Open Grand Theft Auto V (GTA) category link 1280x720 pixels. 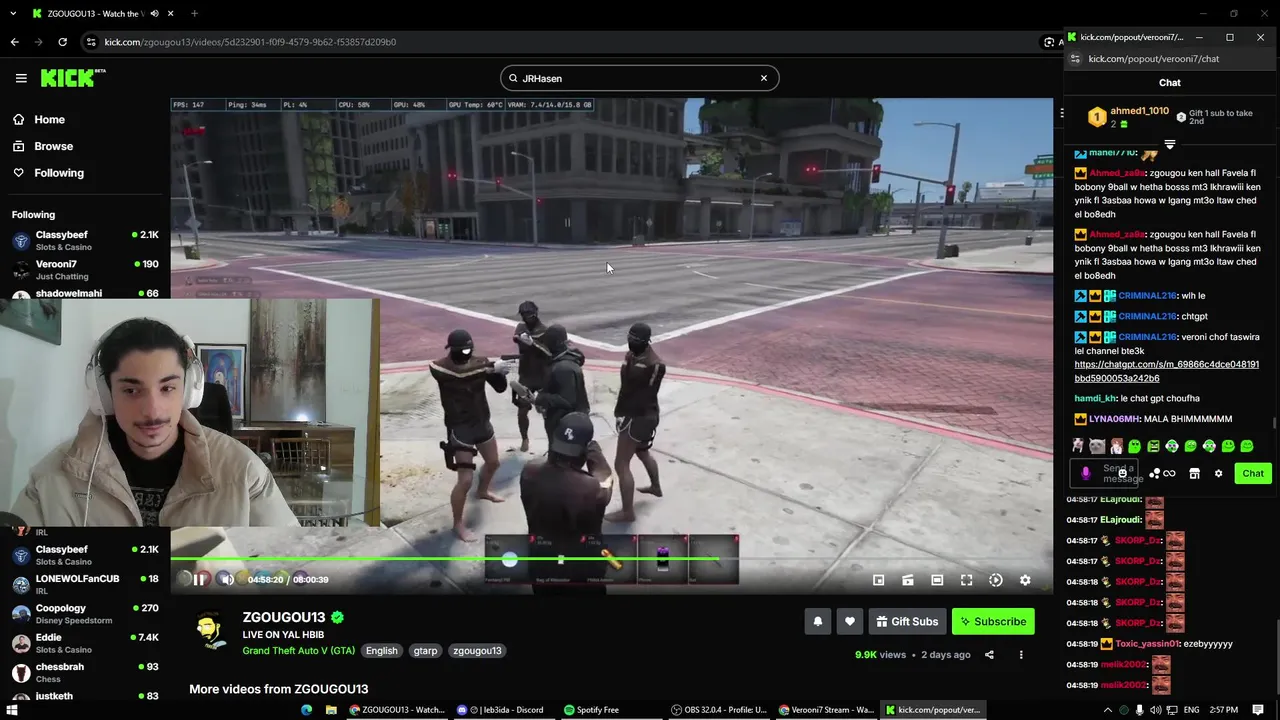(298, 651)
